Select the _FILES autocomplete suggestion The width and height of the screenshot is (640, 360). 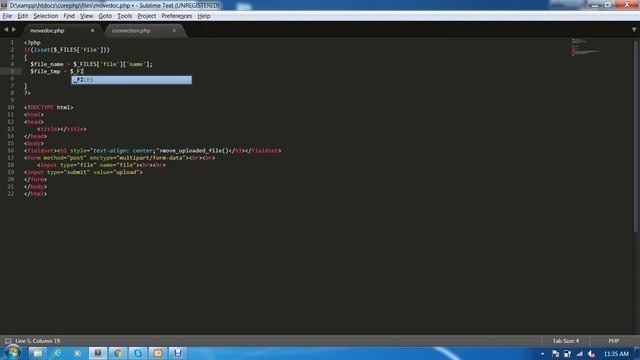[x=131, y=80]
